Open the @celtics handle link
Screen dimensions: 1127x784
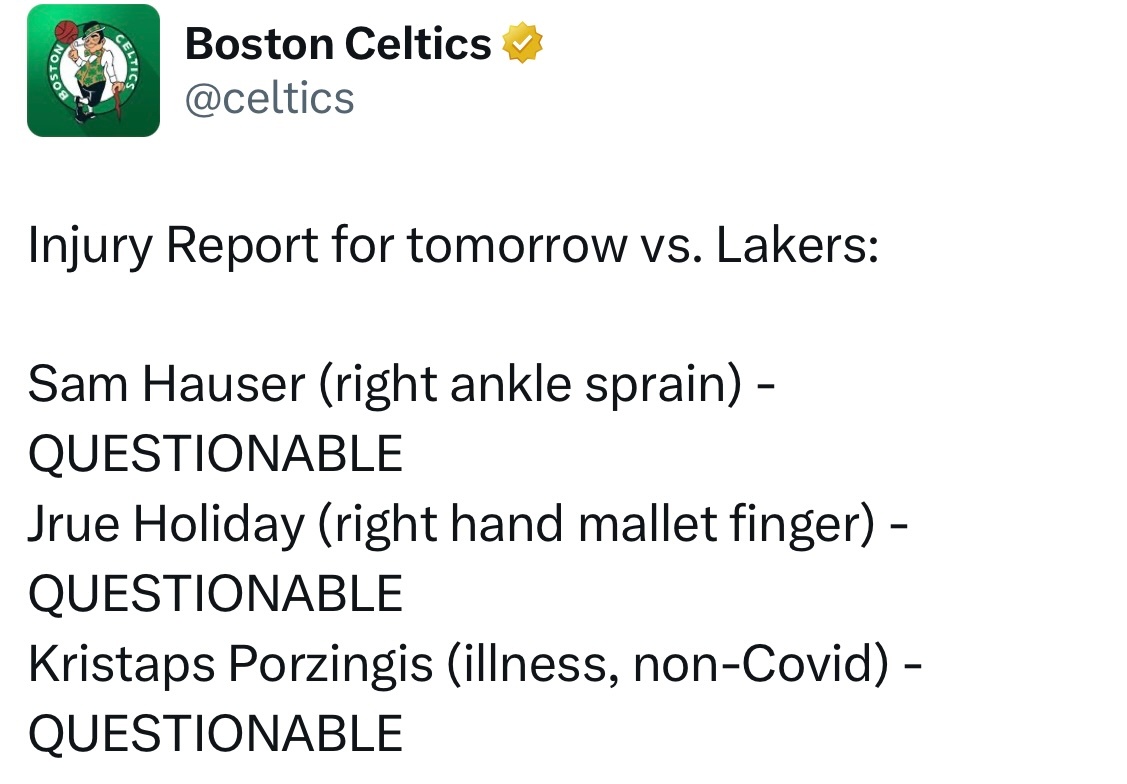point(270,98)
